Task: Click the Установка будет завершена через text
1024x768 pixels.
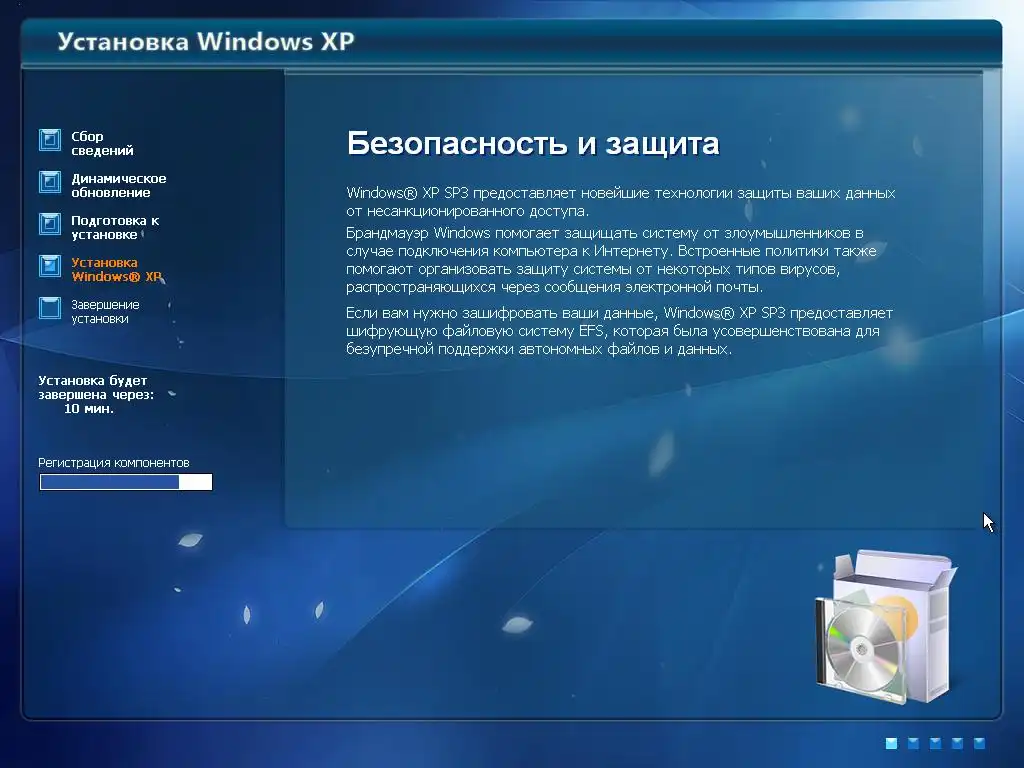Action: pyautogui.click(x=96, y=387)
